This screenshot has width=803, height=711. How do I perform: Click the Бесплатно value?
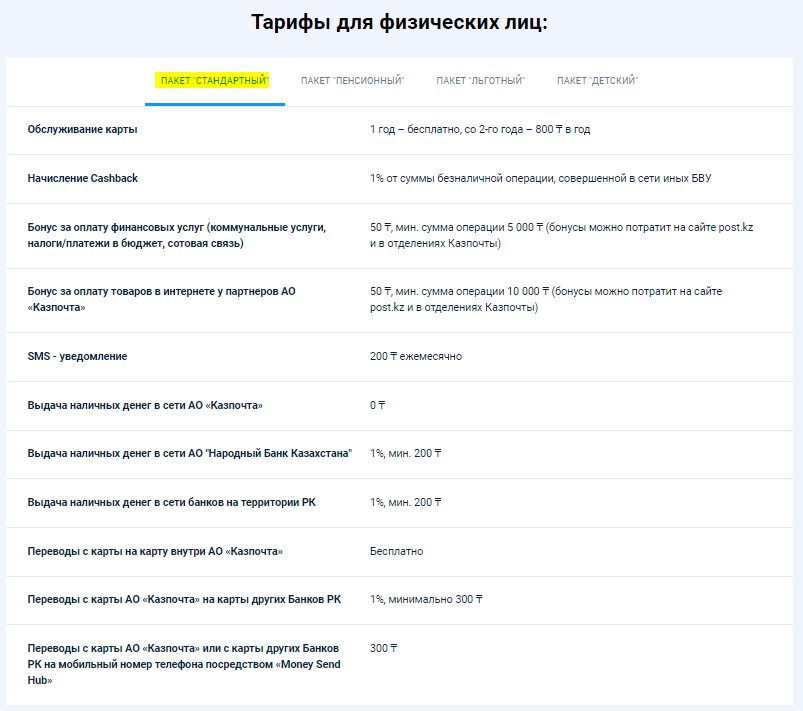pos(396,551)
